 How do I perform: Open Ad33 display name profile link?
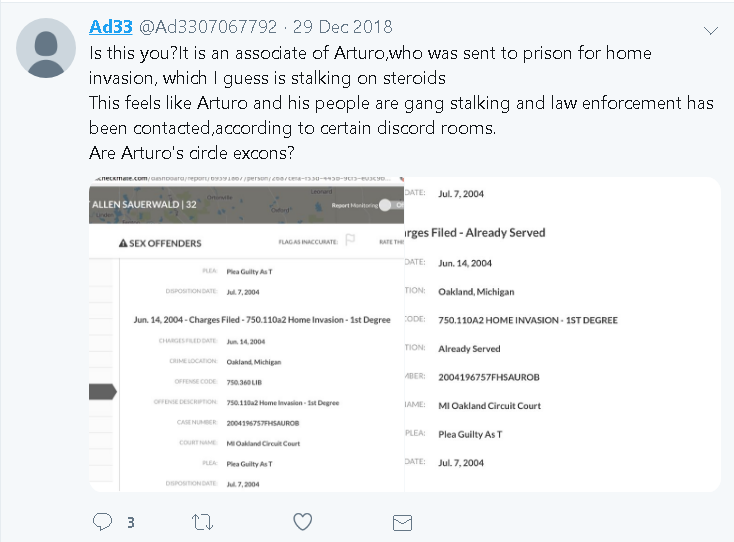pyautogui.click(x=109, y=26)
